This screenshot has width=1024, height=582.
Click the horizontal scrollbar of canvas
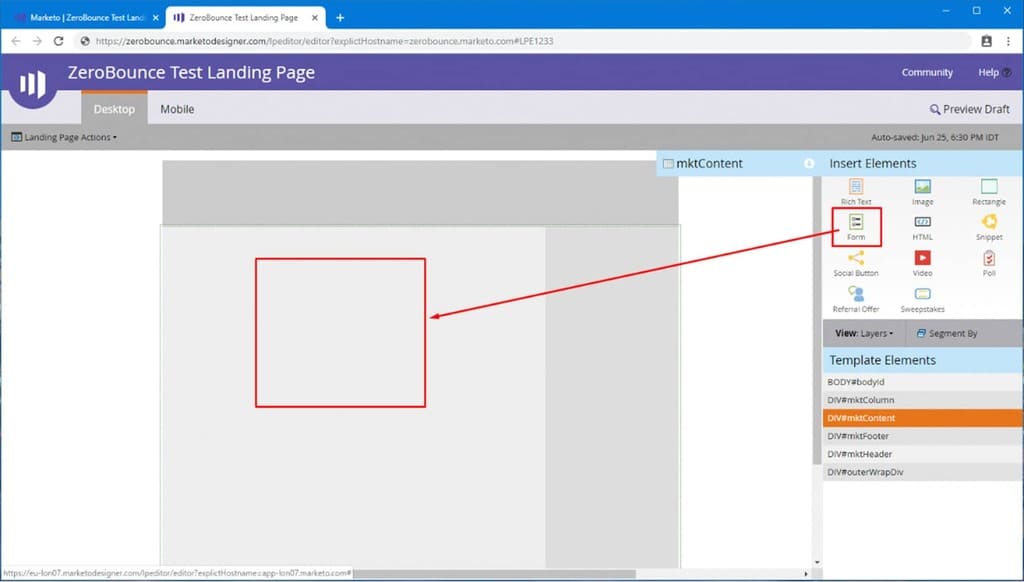pos(493,574)
